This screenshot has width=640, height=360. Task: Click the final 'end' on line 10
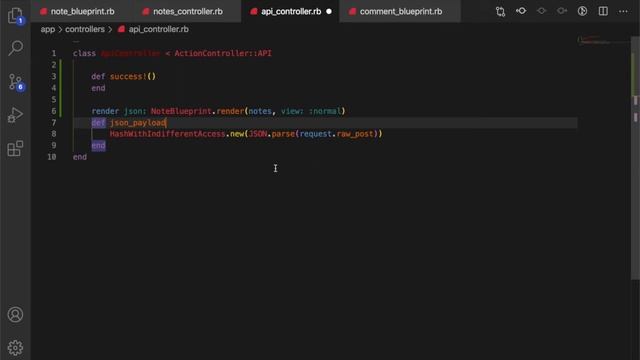[80, 157]
